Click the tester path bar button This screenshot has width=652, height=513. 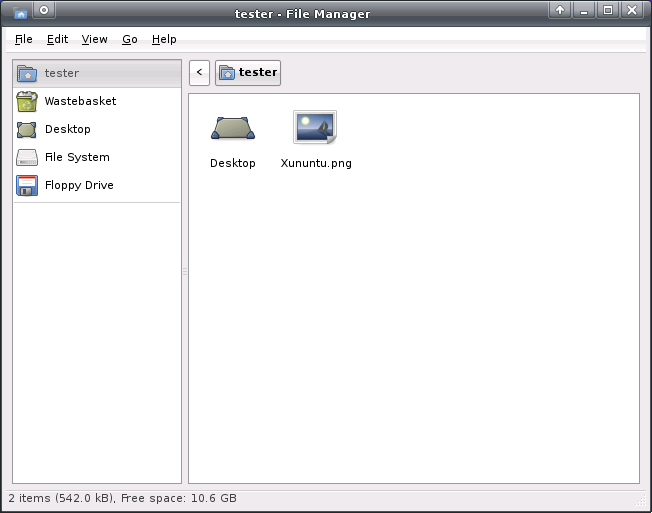pos(248,73)
